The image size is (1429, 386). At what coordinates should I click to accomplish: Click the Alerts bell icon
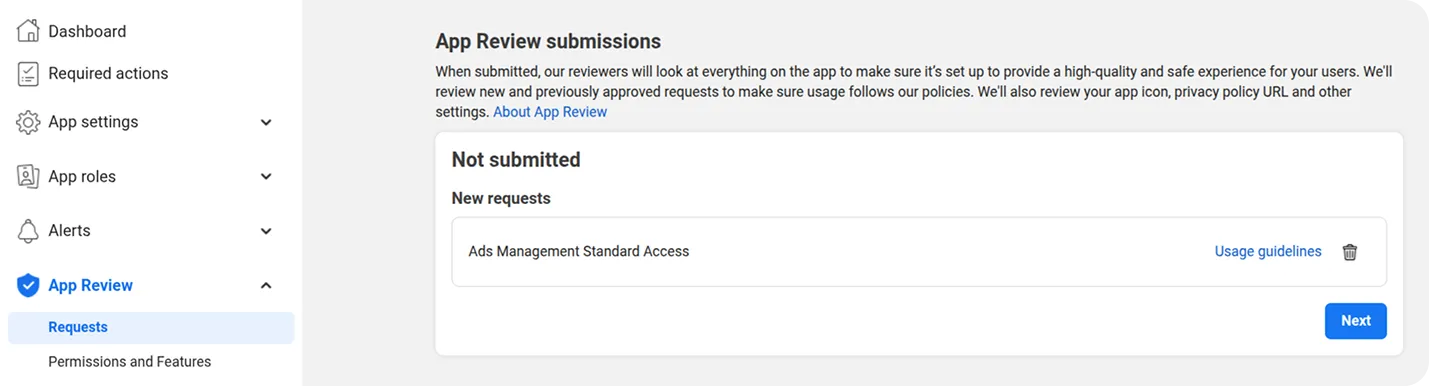[x=28, y=231]
